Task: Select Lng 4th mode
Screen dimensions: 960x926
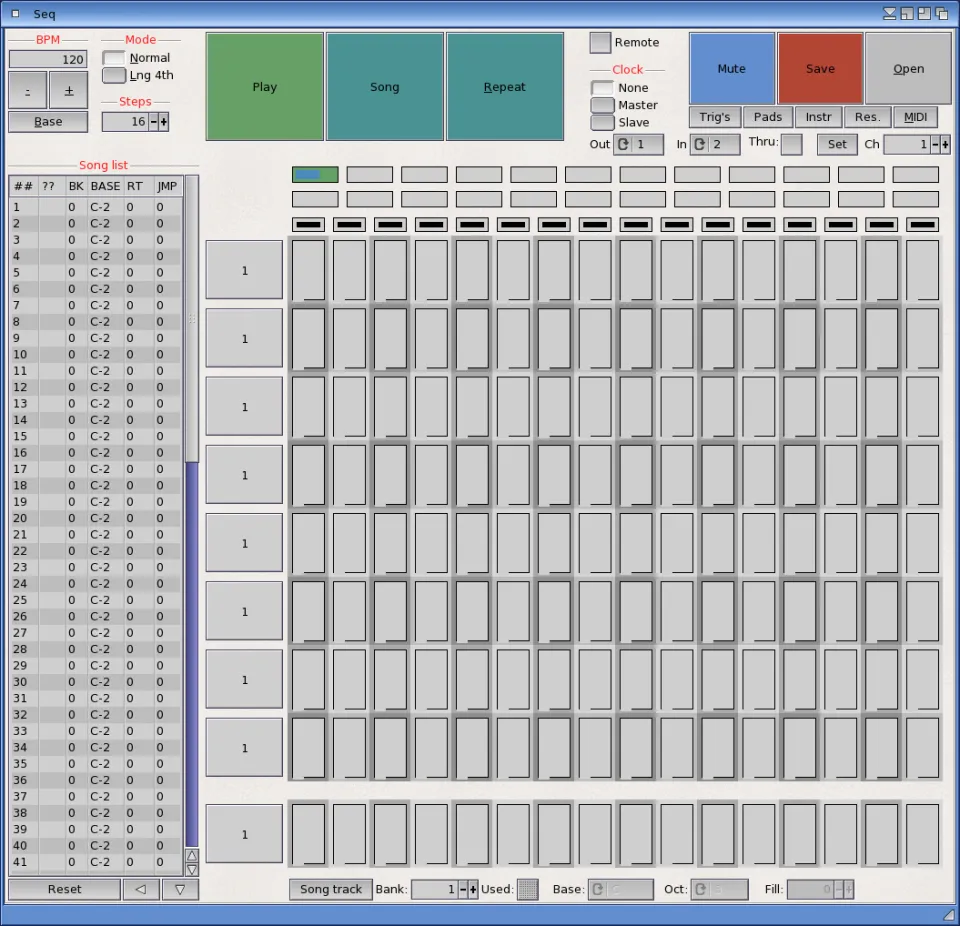Action: pos(115,75)
